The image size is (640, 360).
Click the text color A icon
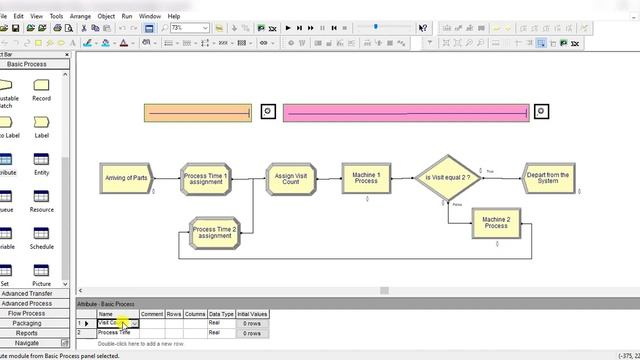click(x=124, y=43)
